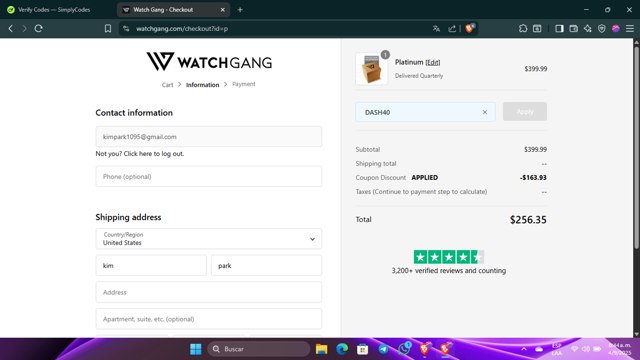Open Brave VPN shield icon
This screenshot has width=640, height=360.
pos(602,29)
